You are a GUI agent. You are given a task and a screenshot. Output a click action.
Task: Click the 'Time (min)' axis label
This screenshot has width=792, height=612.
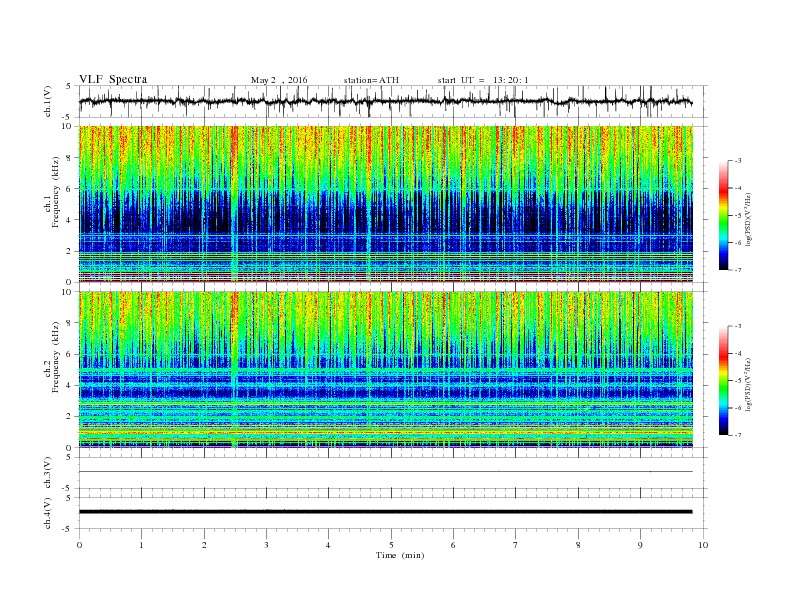click(x=400, y=555)
